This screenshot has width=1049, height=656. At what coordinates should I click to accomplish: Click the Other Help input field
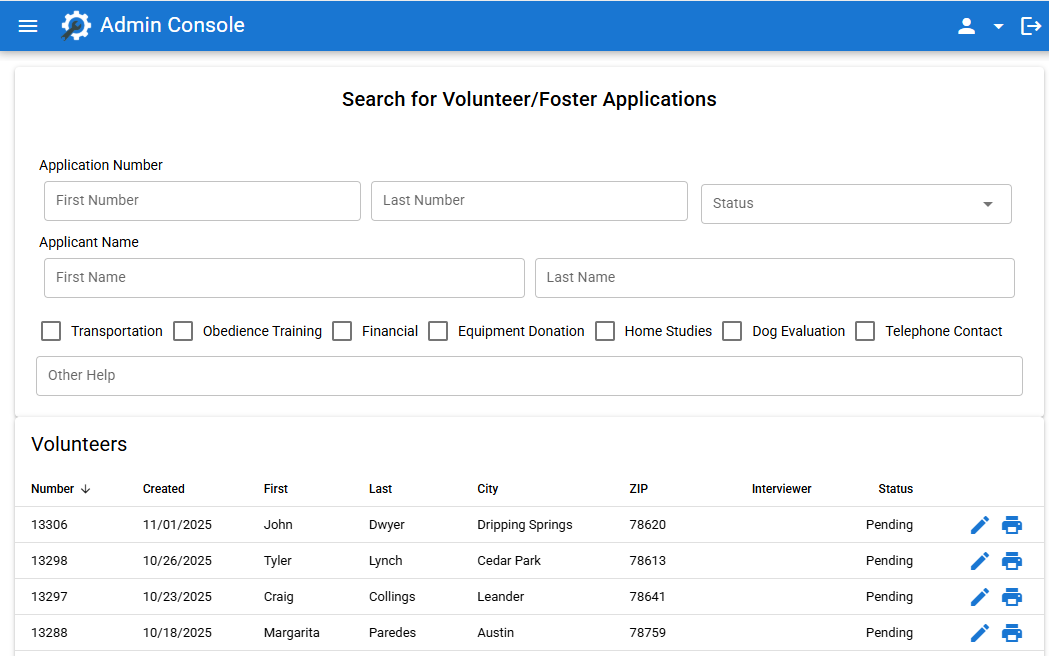529,376
